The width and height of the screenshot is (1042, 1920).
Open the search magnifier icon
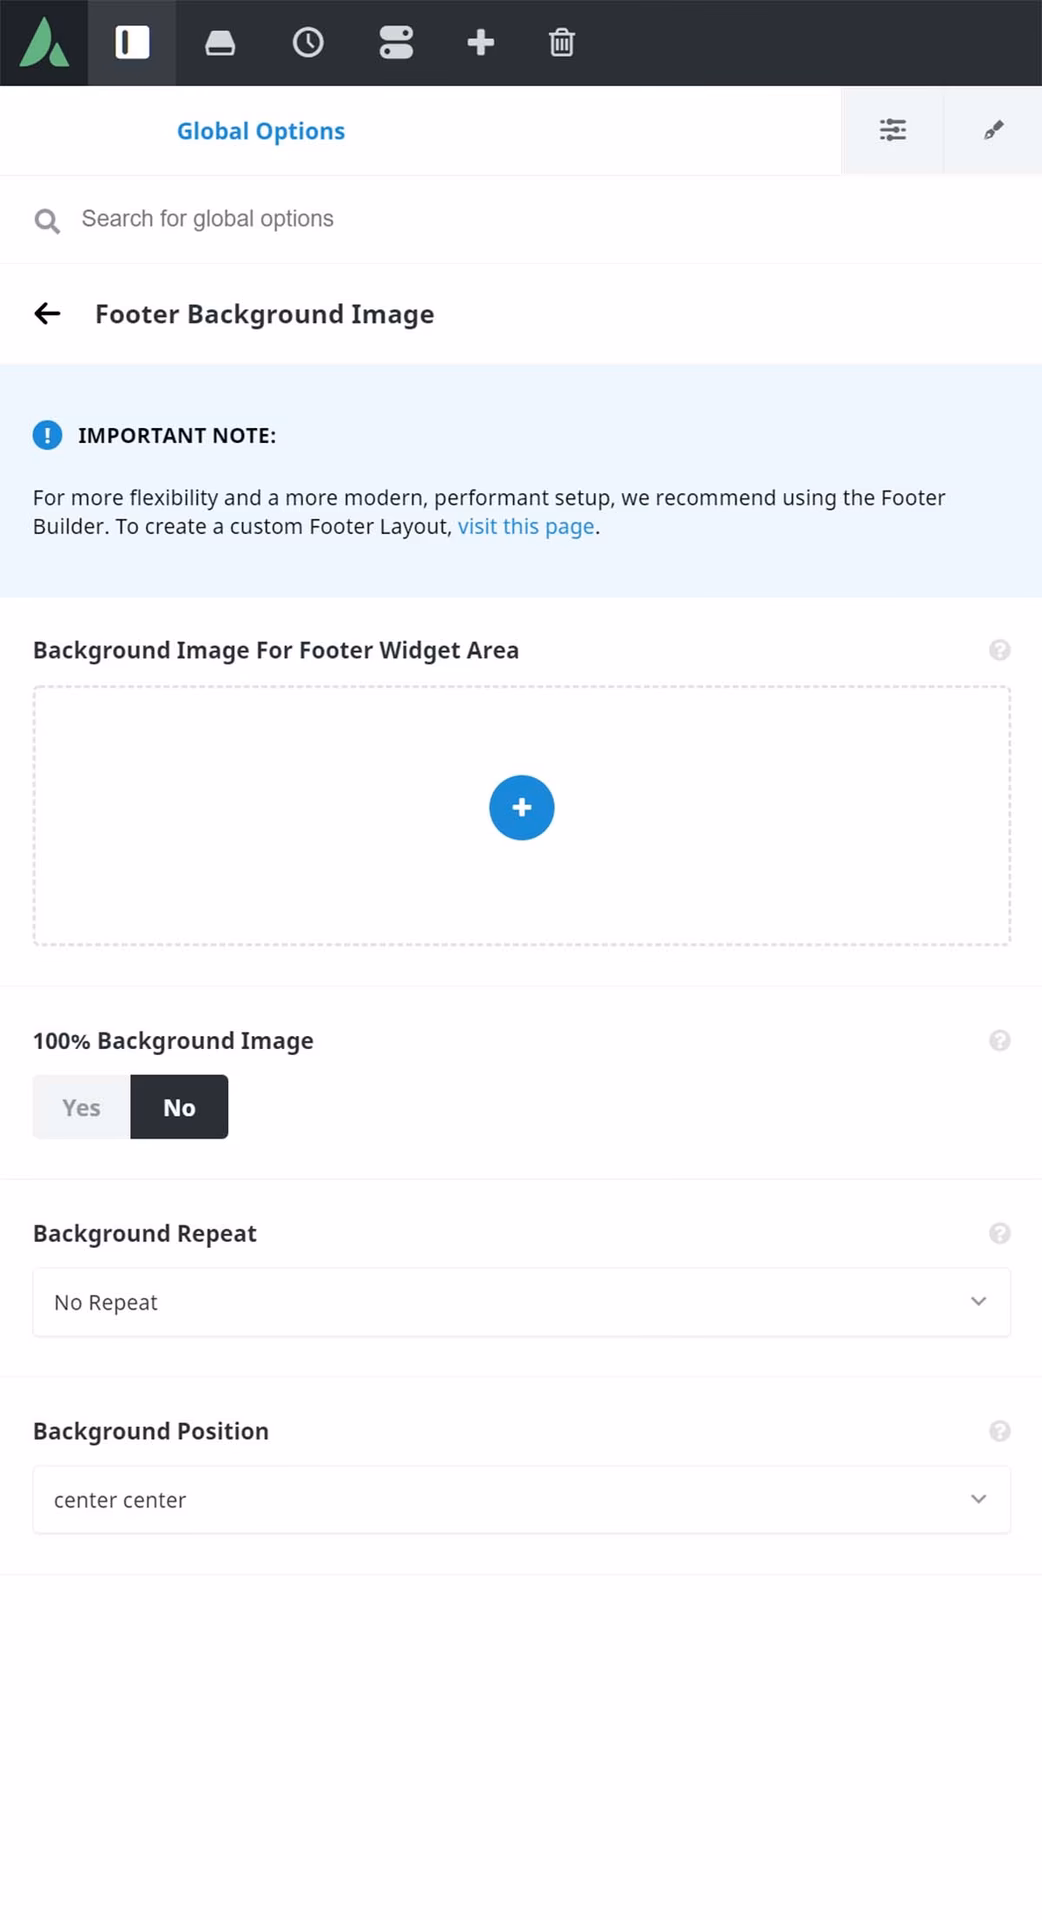47,219
